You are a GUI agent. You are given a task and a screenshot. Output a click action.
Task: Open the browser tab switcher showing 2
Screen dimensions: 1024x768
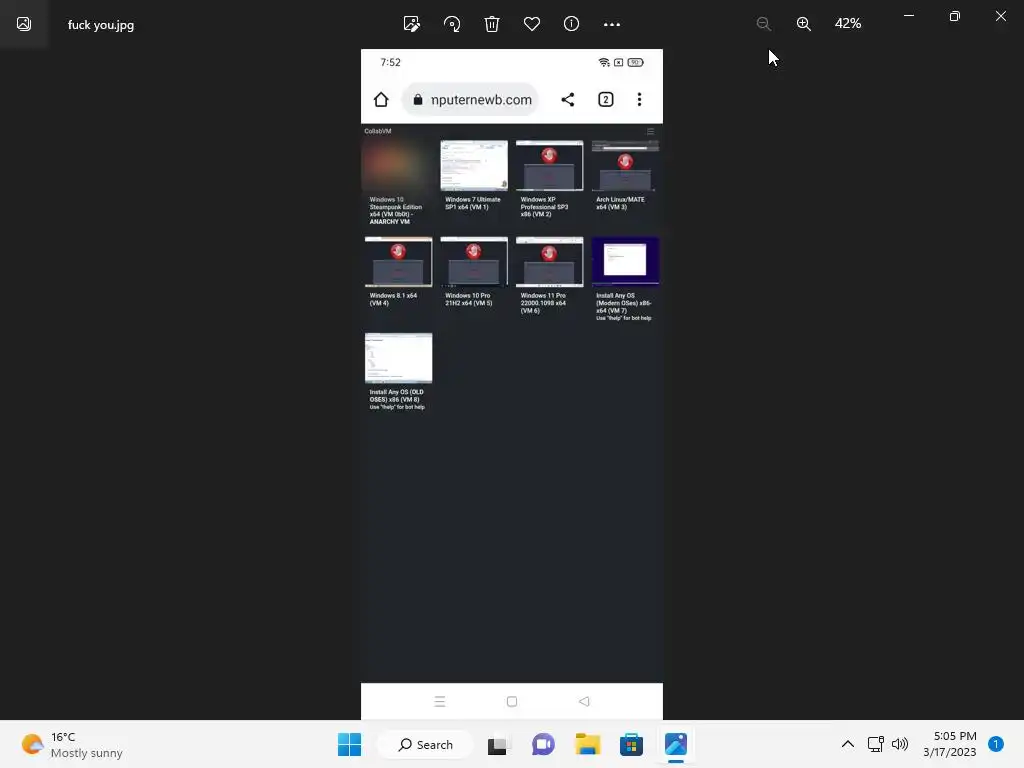click(x=605, y=99)
